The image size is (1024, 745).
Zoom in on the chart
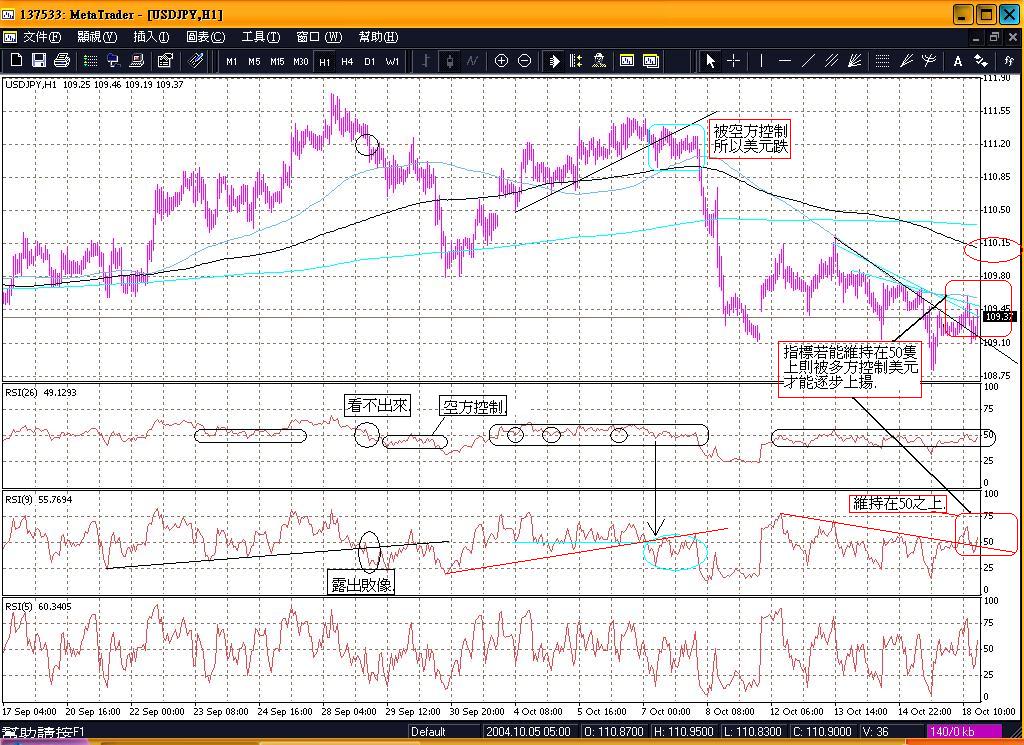pyautogui.click(x=502, y=61)
